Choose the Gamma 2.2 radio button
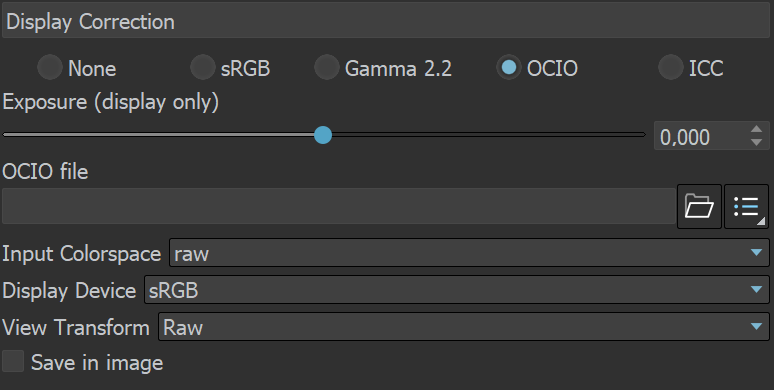Screen dimensions: 774x390 326,67
